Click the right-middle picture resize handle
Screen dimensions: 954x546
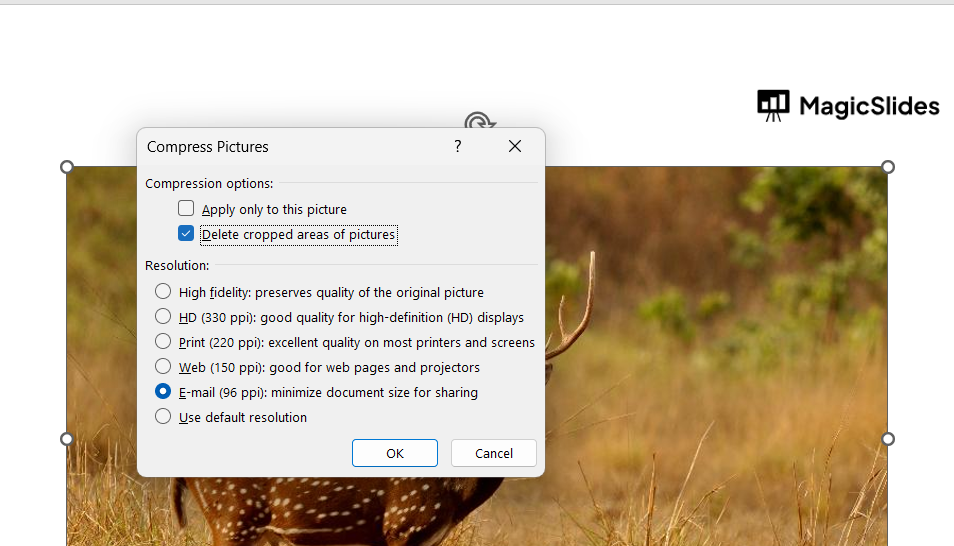point(888,439)
